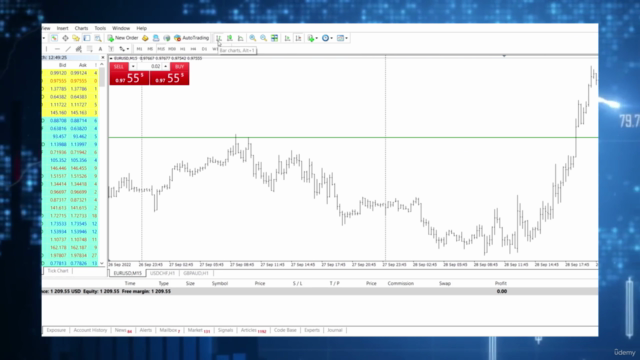Viewport: 640px width, 360px height.
Task: Open the Tools menu
Action: [x=100, y=28]
